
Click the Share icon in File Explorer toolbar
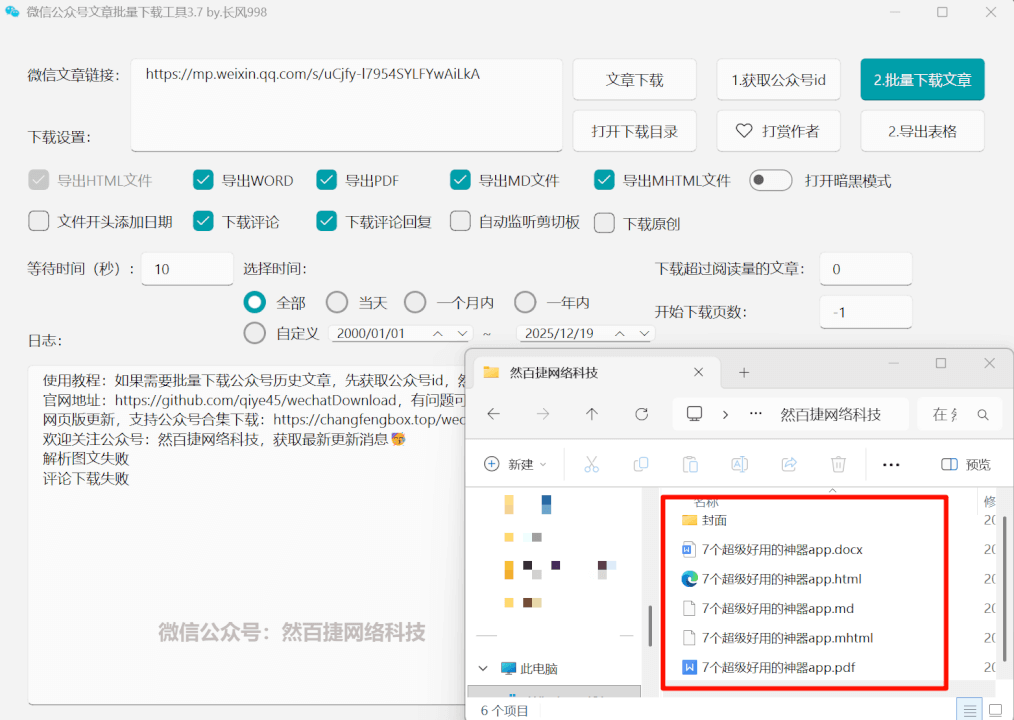click(x=789, y=464)
